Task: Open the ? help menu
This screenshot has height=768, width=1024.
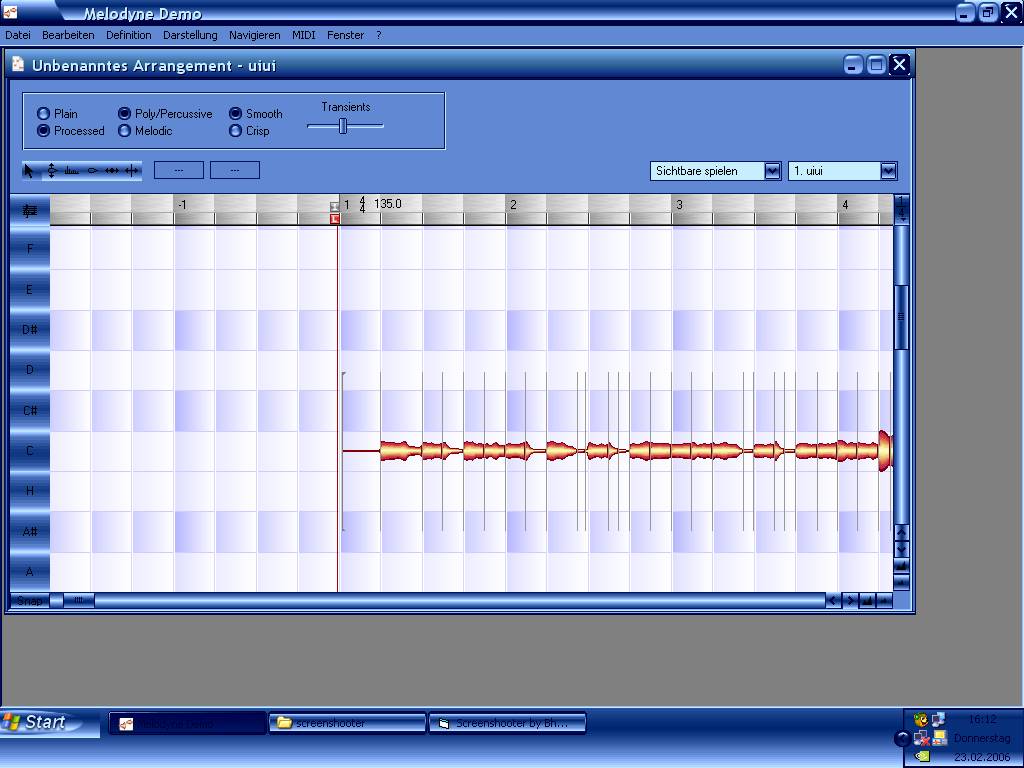Action: [379, 35]
